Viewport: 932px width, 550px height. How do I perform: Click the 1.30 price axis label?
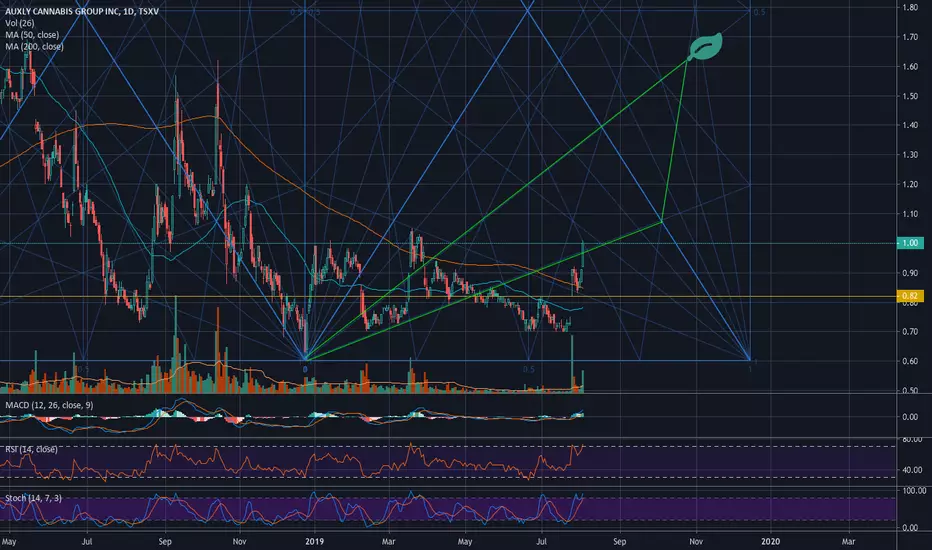[x=910, y=155]
